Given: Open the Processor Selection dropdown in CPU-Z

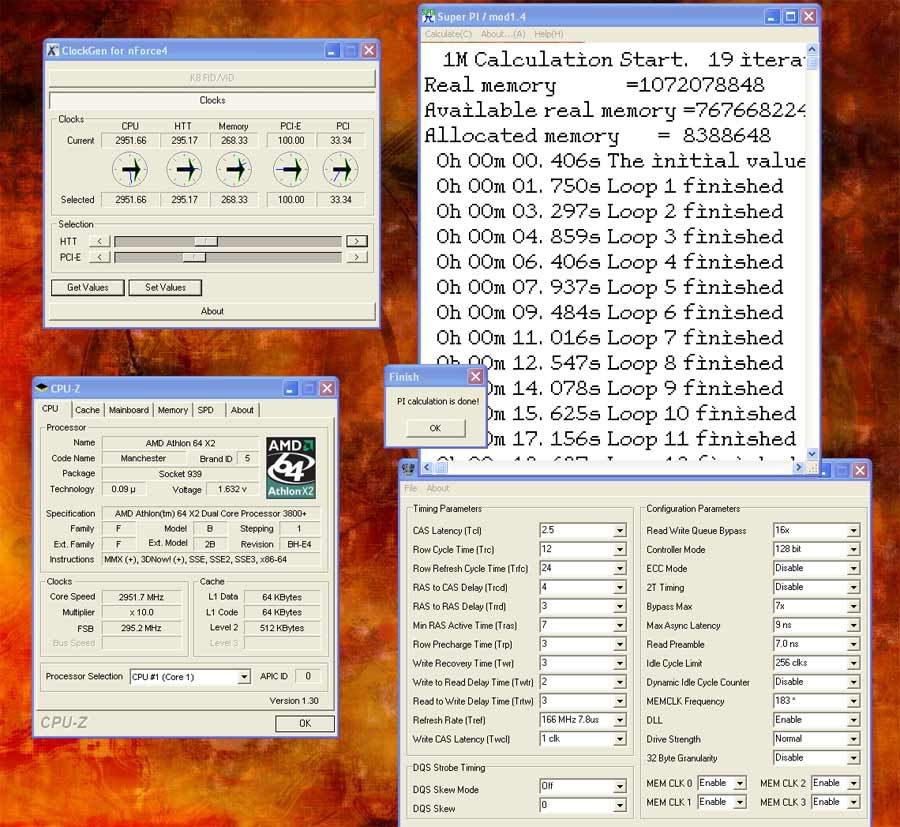Looking at the screenshot, I should (x=244, y=677).
